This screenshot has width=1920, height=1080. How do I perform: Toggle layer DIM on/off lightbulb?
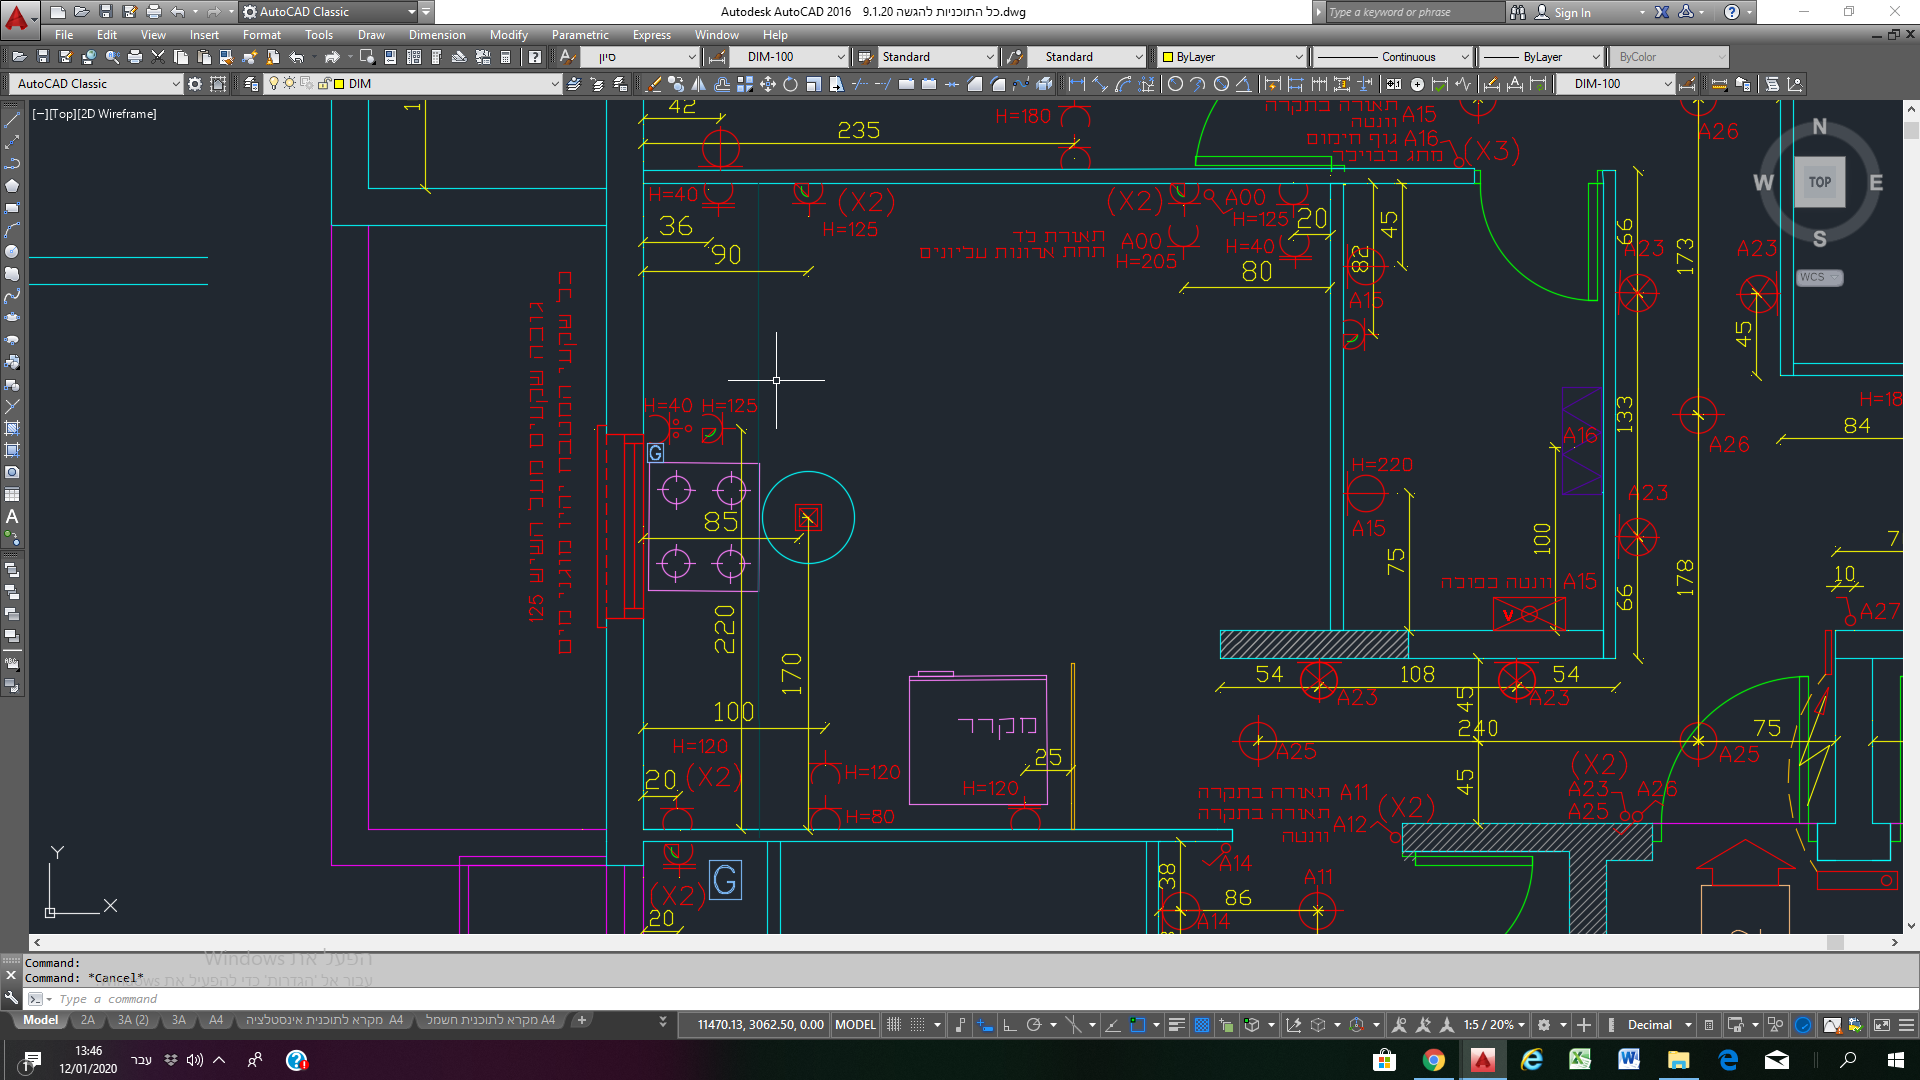(273, 84)
